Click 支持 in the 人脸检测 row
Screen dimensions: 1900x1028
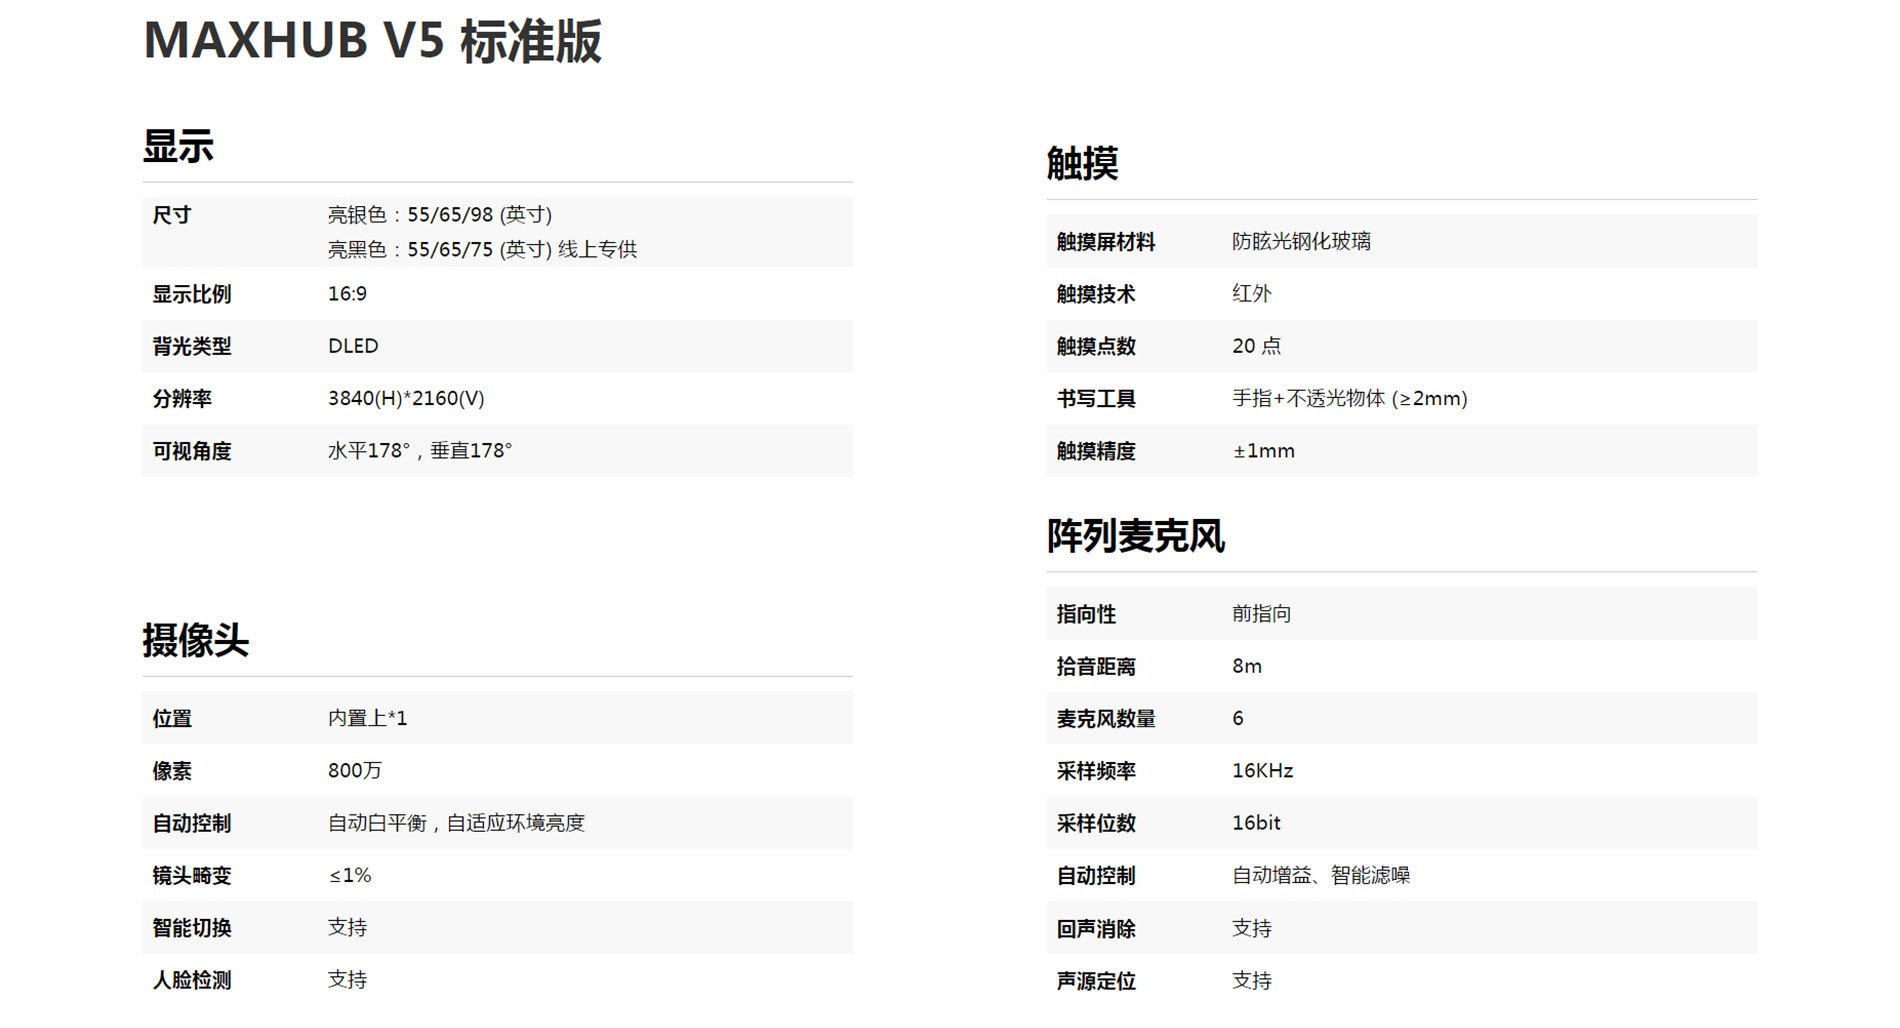click(348, 980)
